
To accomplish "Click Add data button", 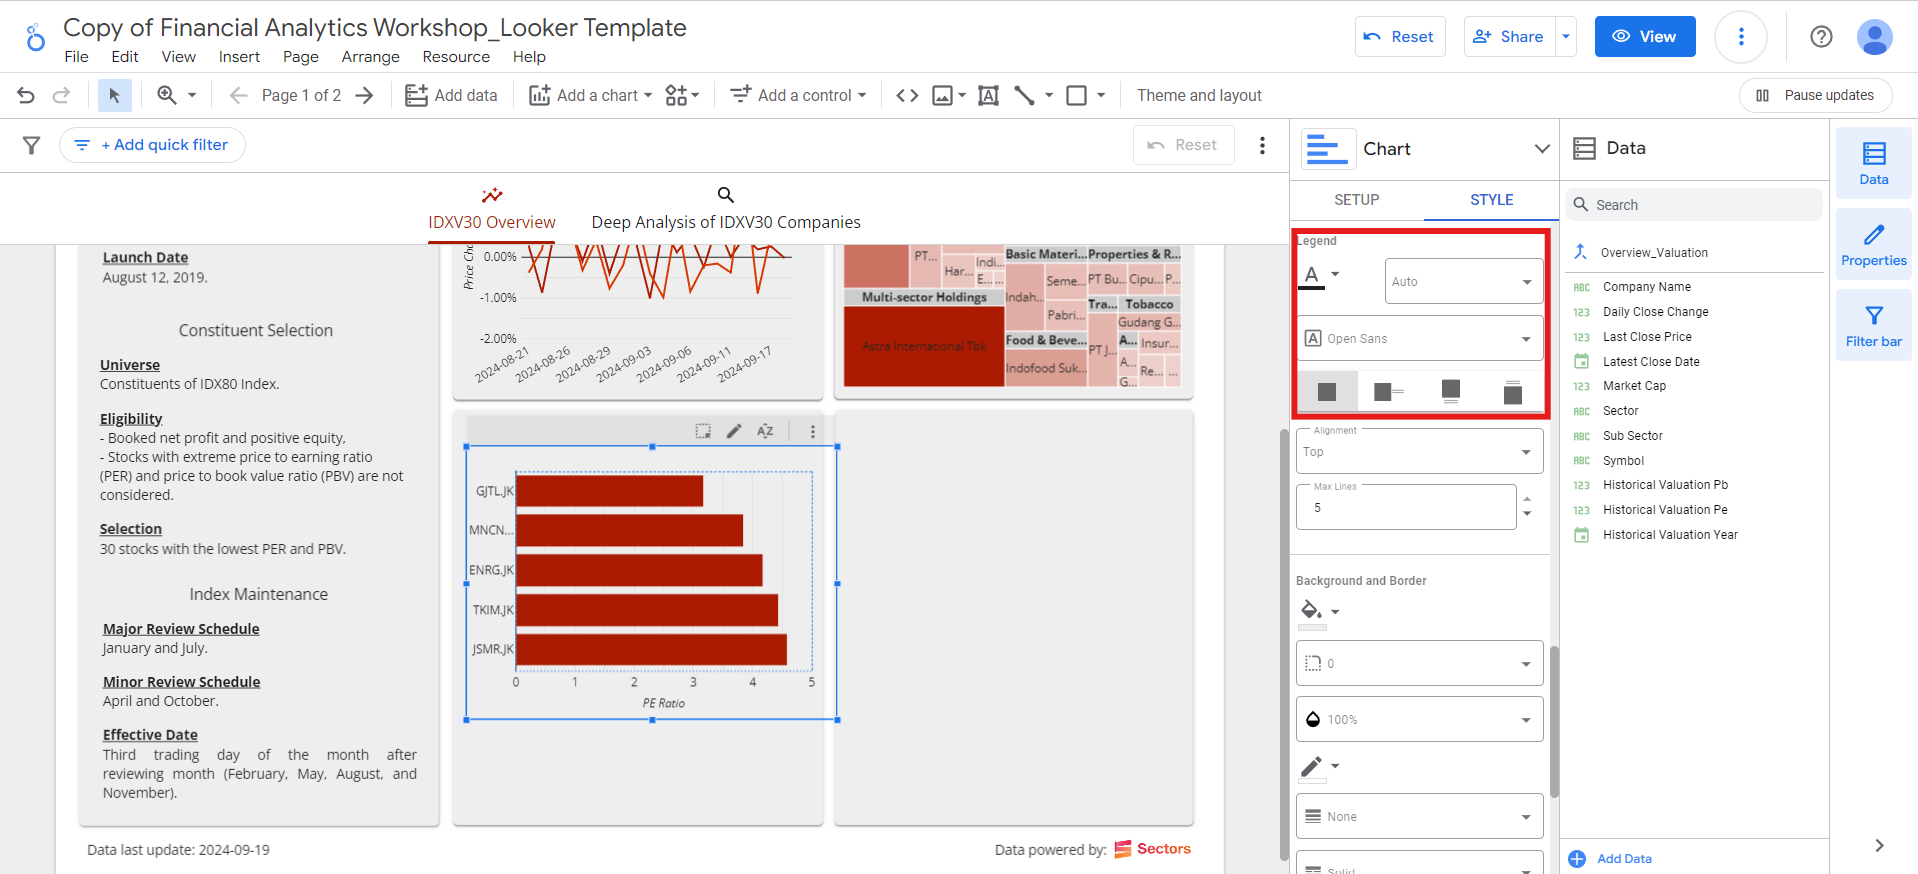I will point(451,95).
